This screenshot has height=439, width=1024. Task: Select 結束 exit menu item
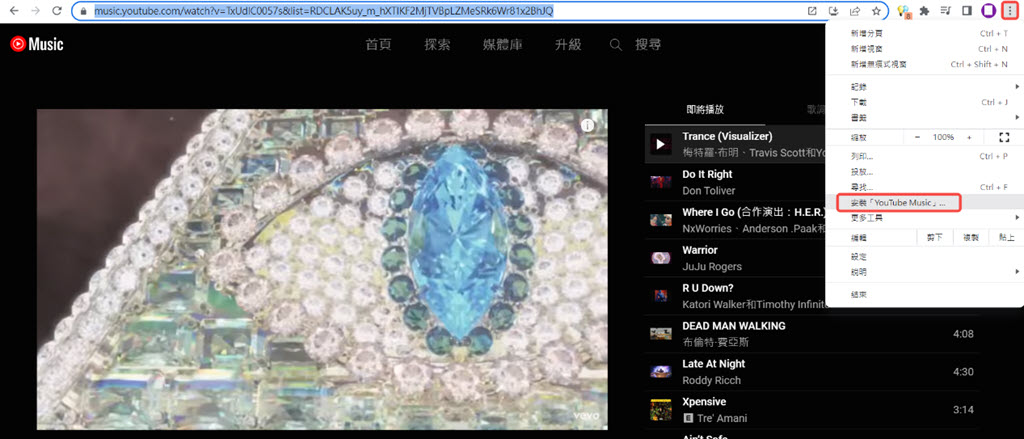tap(923, 295)
